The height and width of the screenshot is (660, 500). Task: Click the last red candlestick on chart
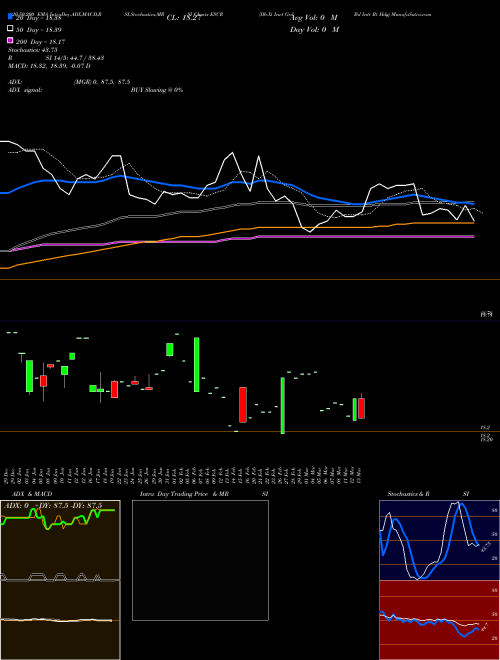[x=361, y=408]
